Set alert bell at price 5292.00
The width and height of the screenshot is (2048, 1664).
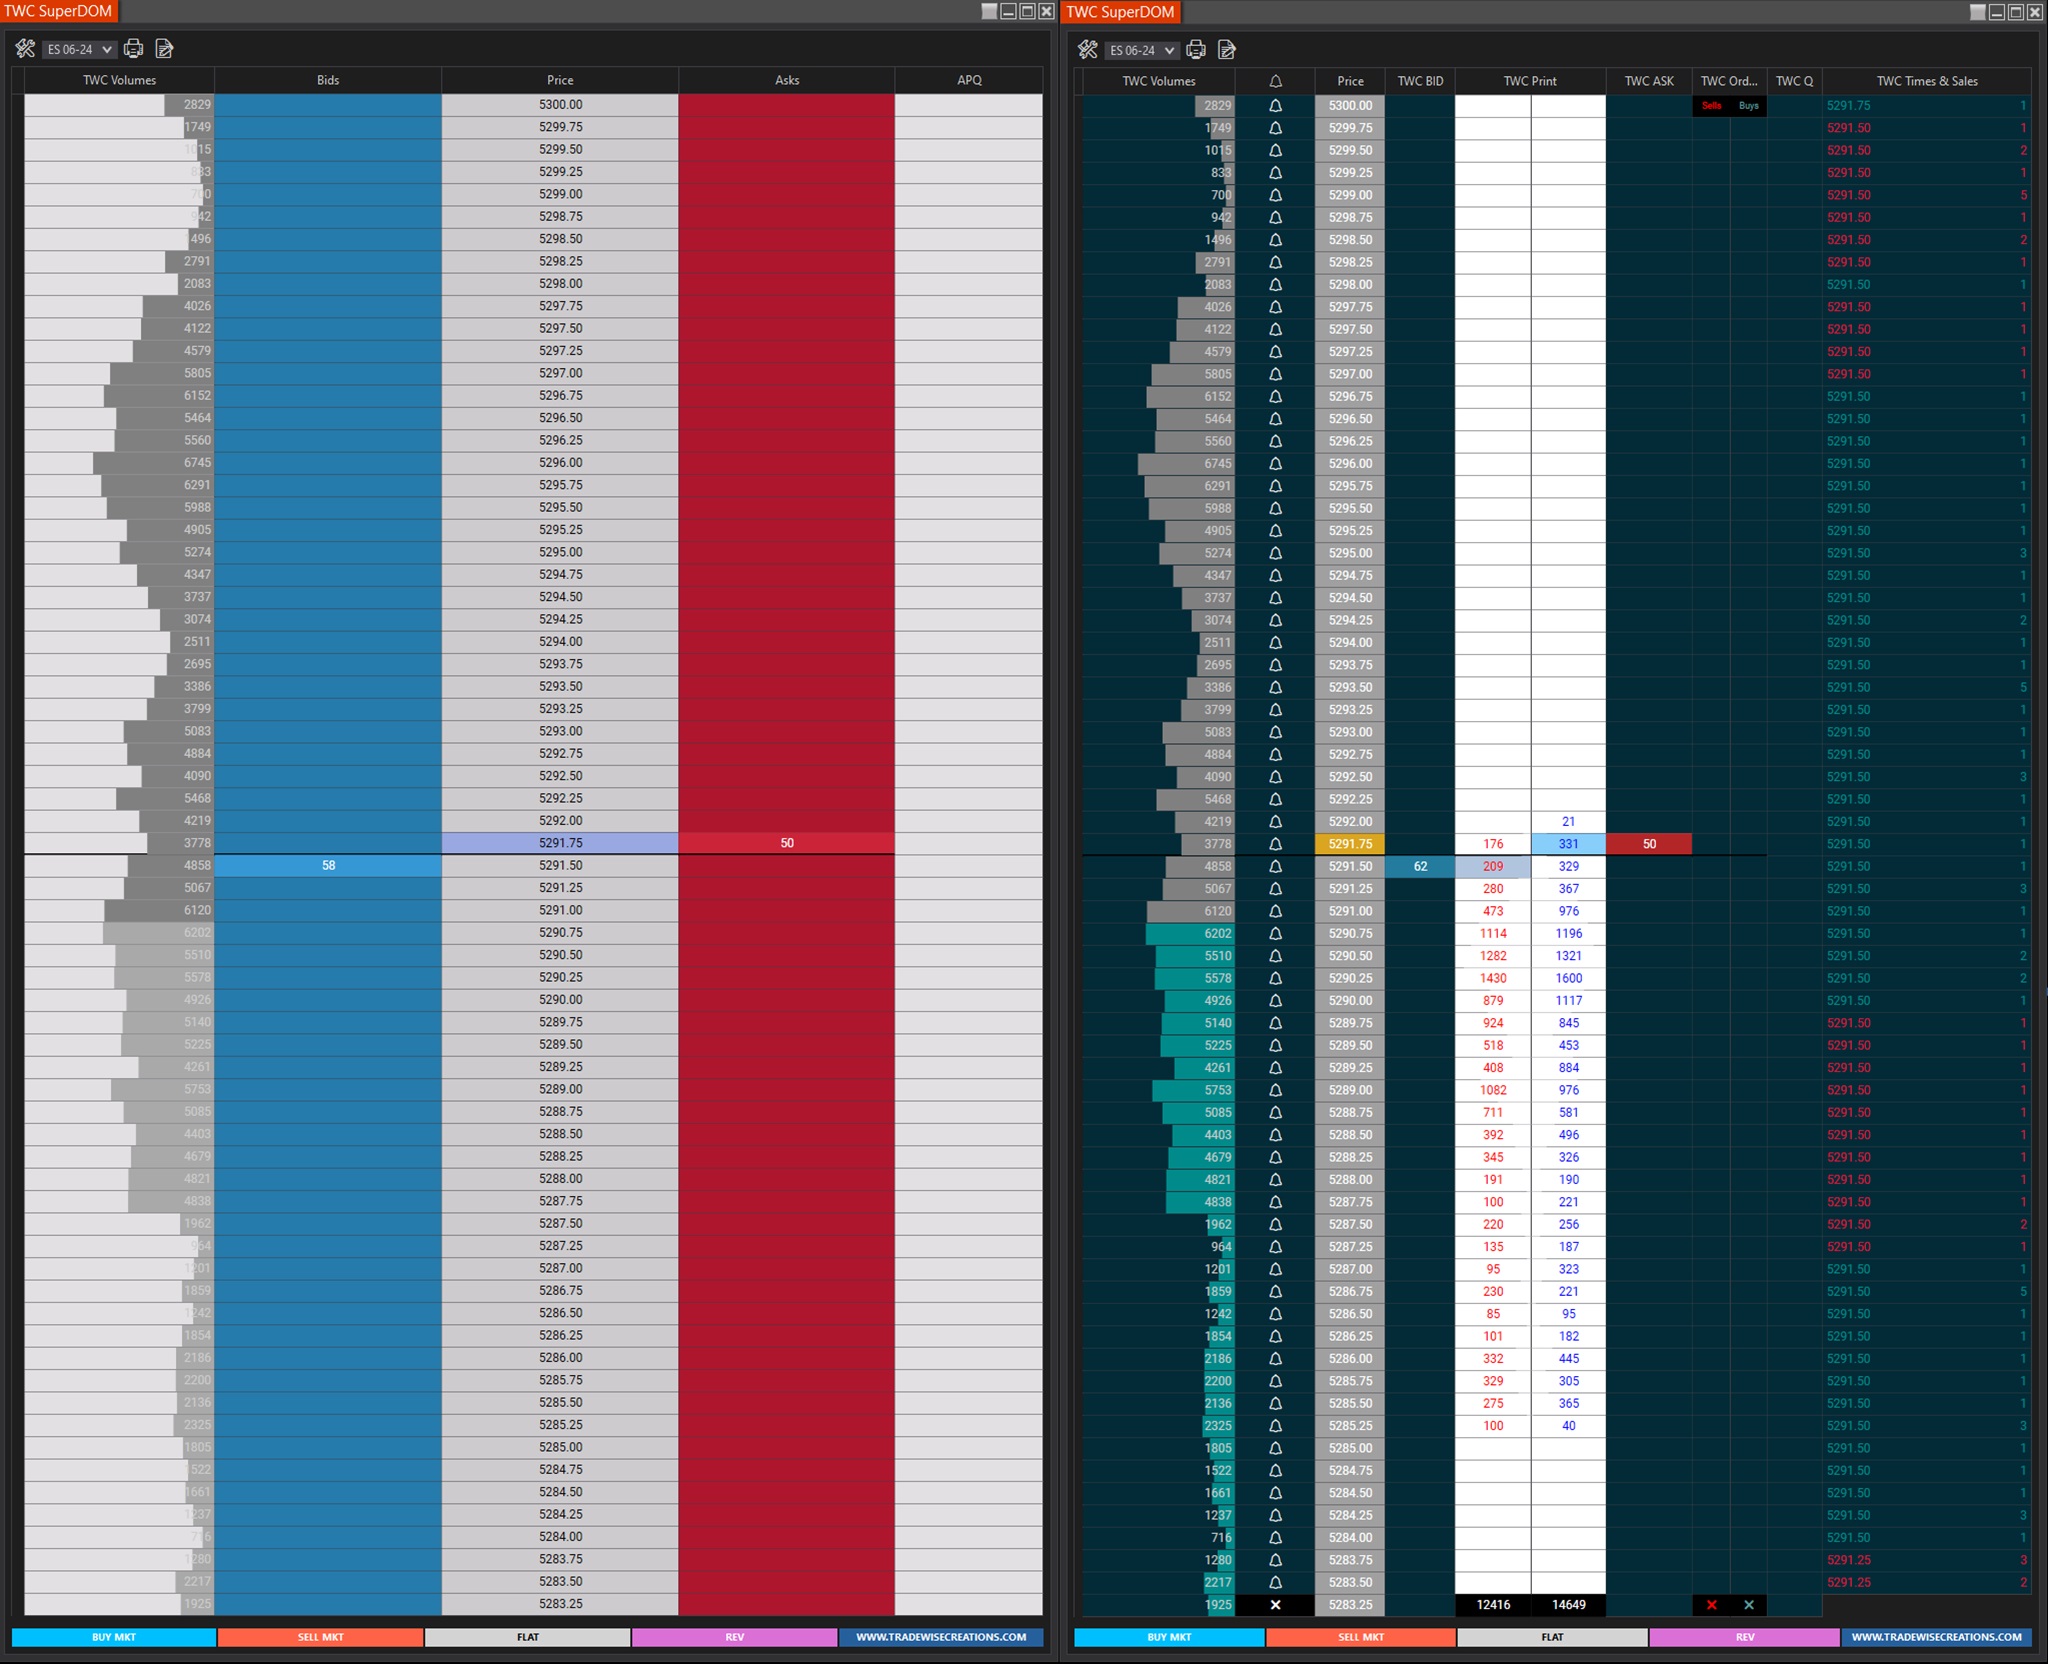[1275, 821]
